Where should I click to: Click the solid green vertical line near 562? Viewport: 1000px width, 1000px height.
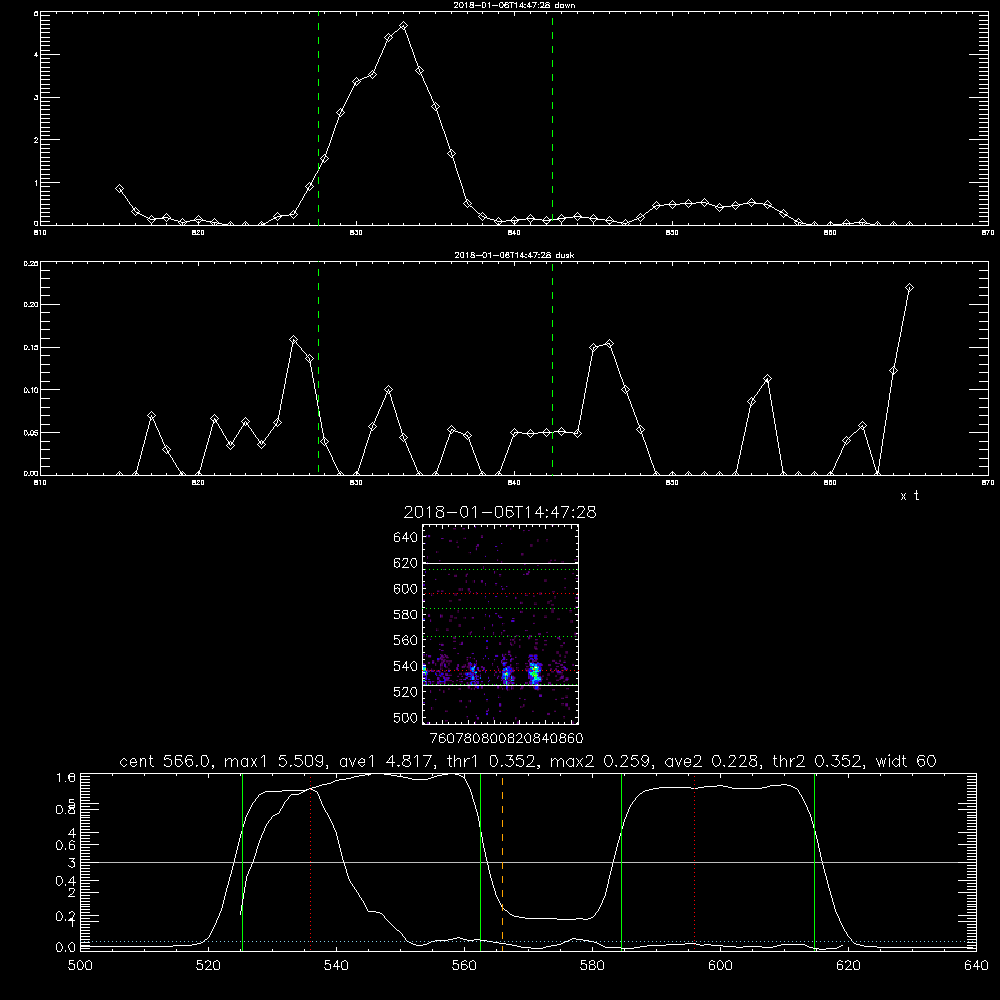[480, 861]
